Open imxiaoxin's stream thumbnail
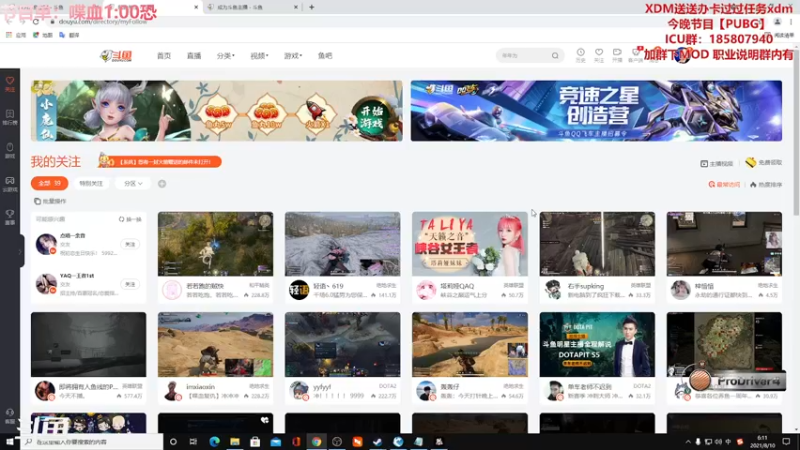The image size is (800, 450). coord(215,344)
